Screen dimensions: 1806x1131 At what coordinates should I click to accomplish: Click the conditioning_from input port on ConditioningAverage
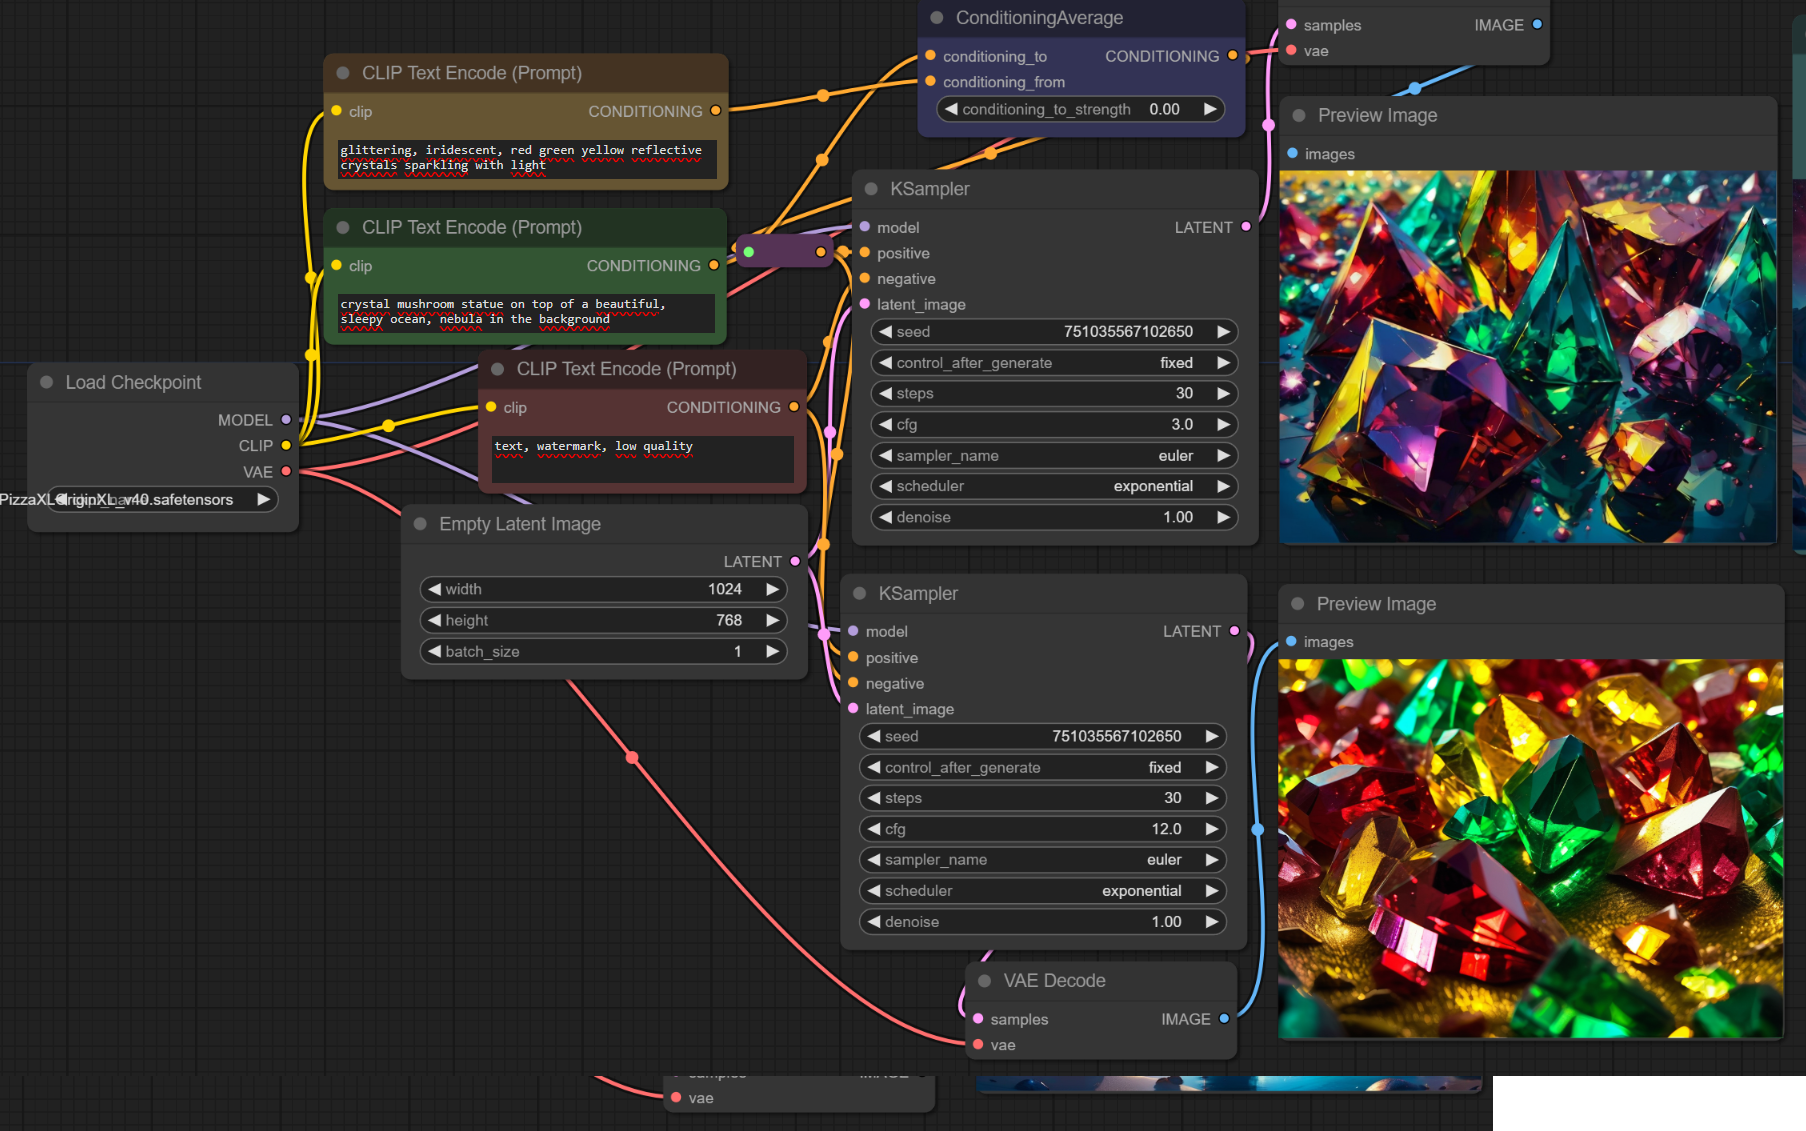pos(931,82)
